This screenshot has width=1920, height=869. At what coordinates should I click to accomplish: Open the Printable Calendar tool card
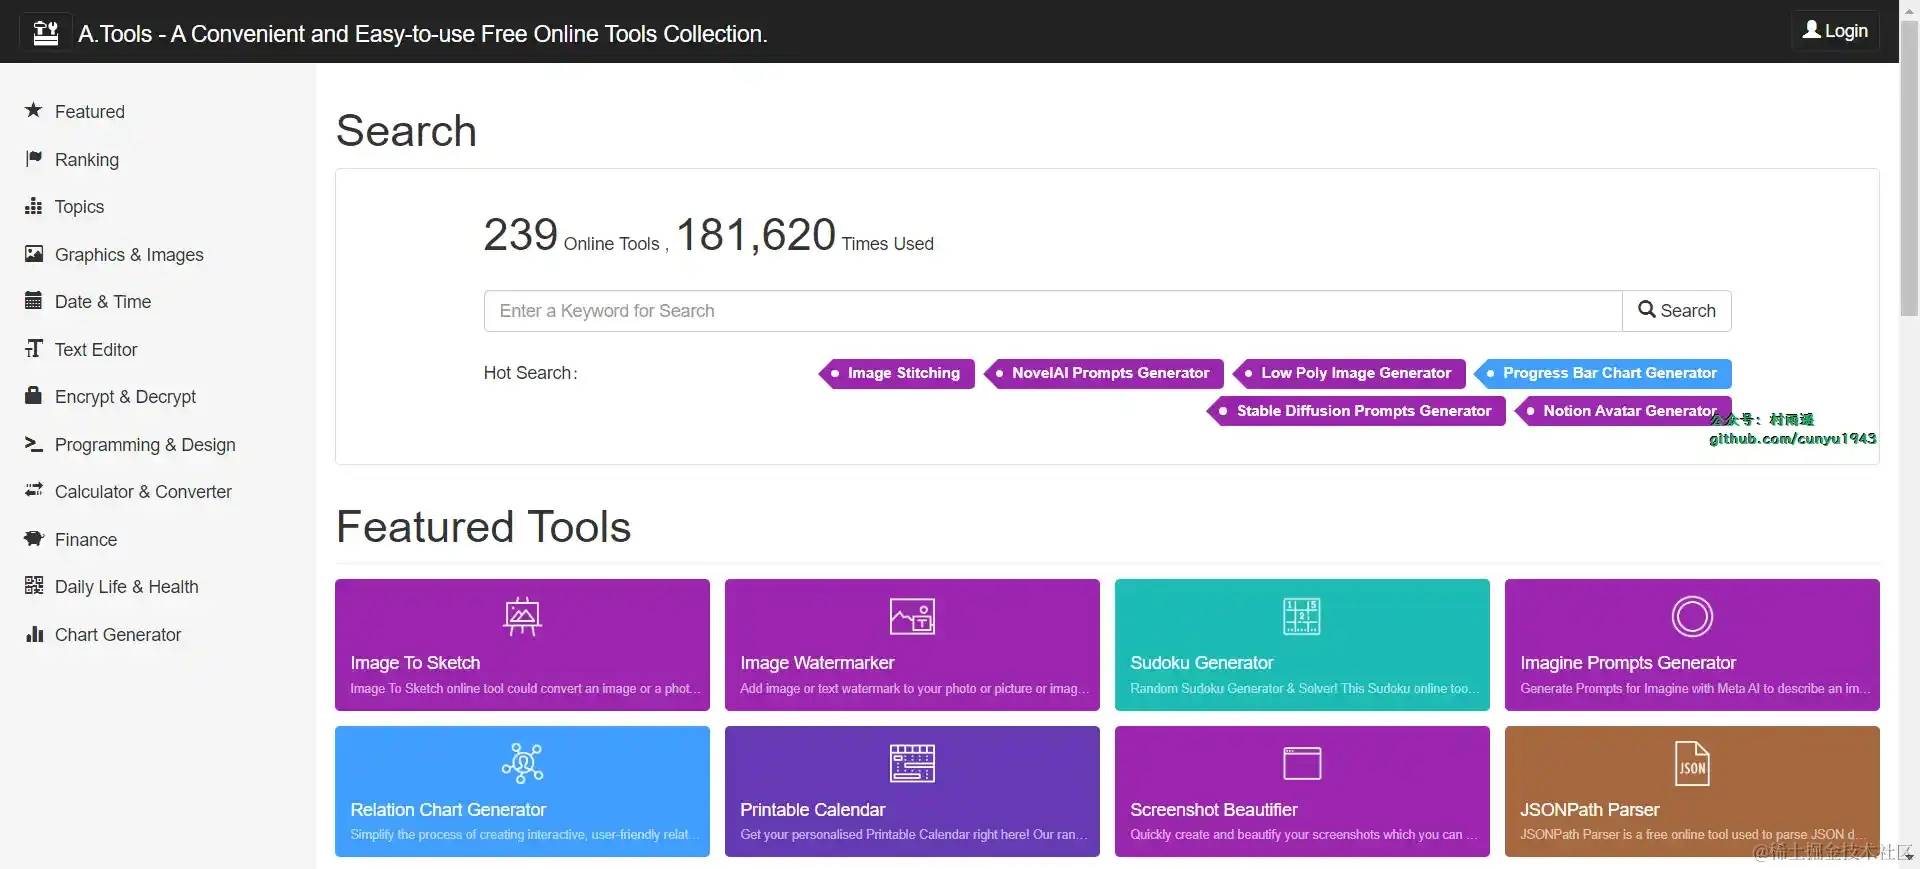(x=912, y=791)
